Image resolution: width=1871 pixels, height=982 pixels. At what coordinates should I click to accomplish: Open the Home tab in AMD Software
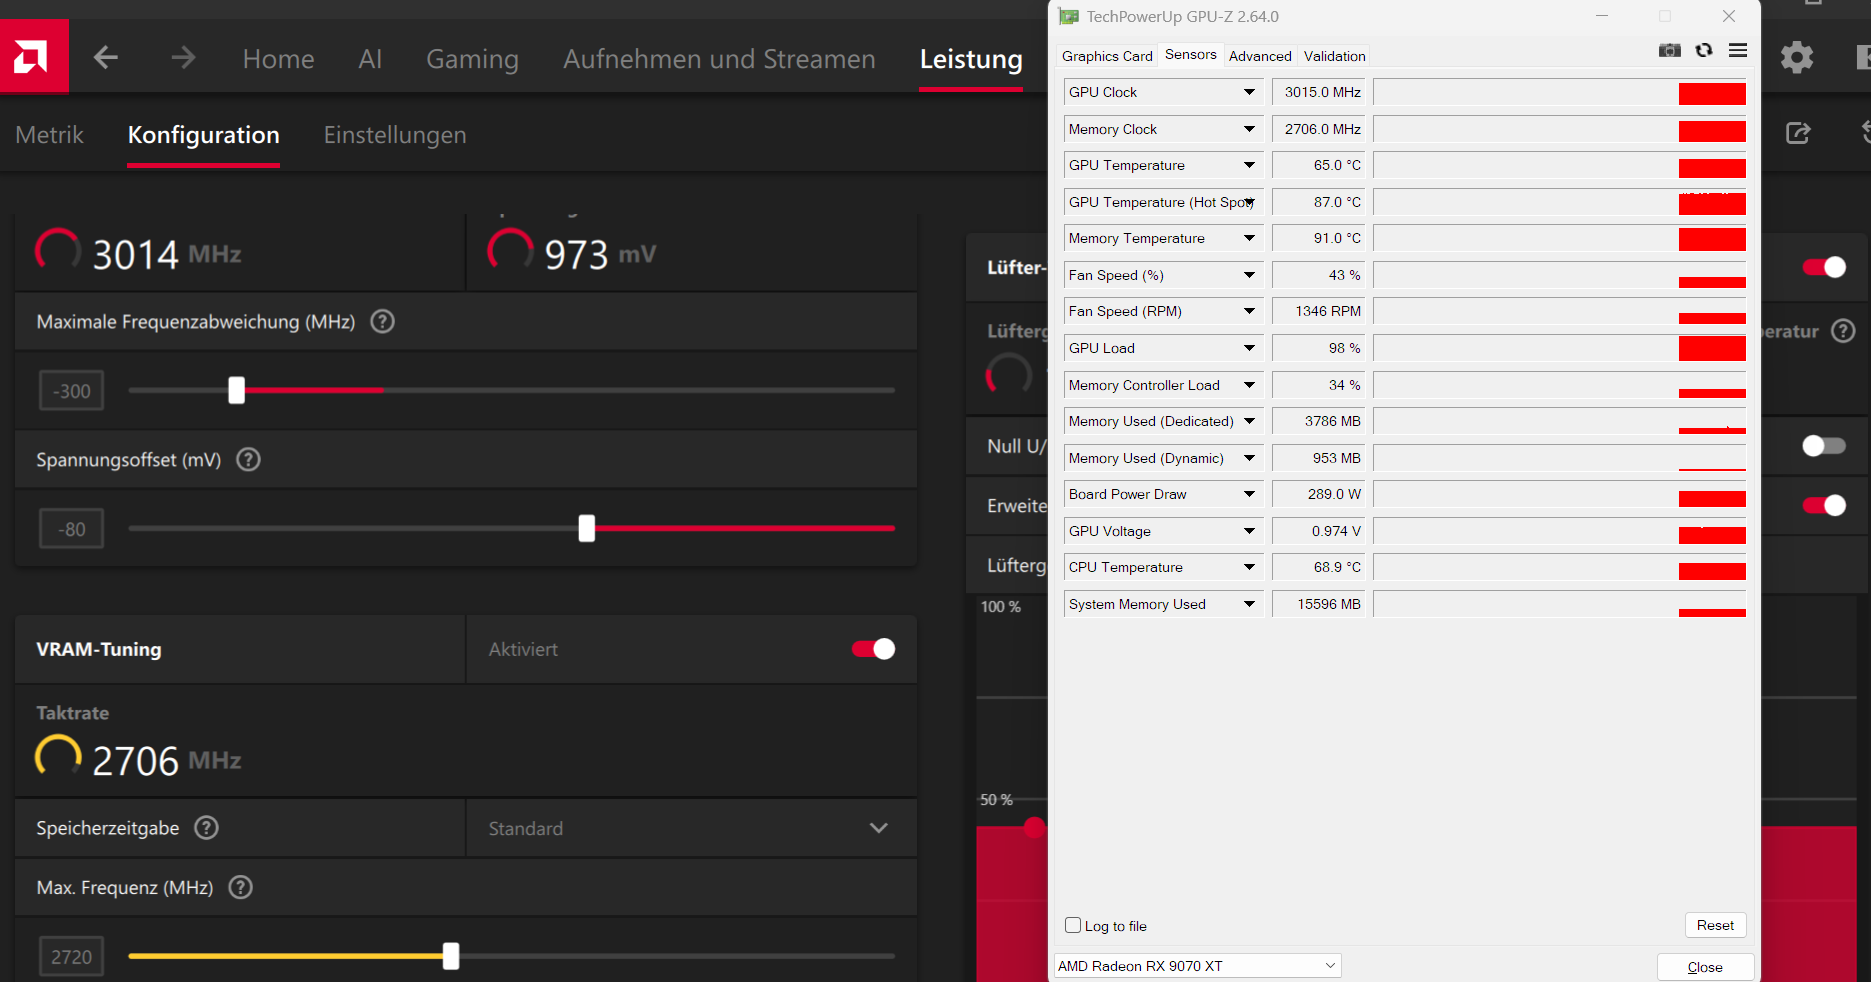(x=278, y=59)
